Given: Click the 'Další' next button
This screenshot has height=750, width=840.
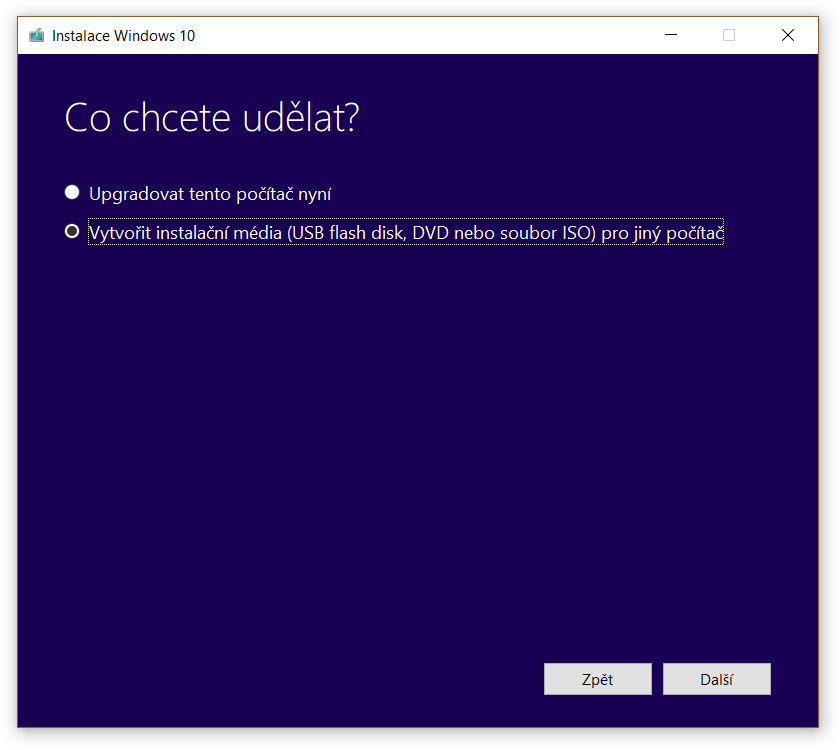Looking at the screenshot, I should [x=717, y=679].
